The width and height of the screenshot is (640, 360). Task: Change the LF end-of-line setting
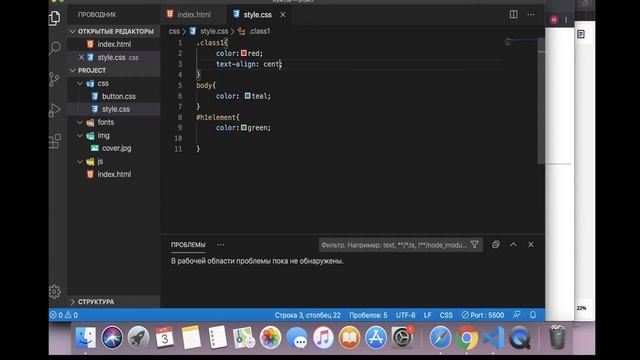pos(427,315)
